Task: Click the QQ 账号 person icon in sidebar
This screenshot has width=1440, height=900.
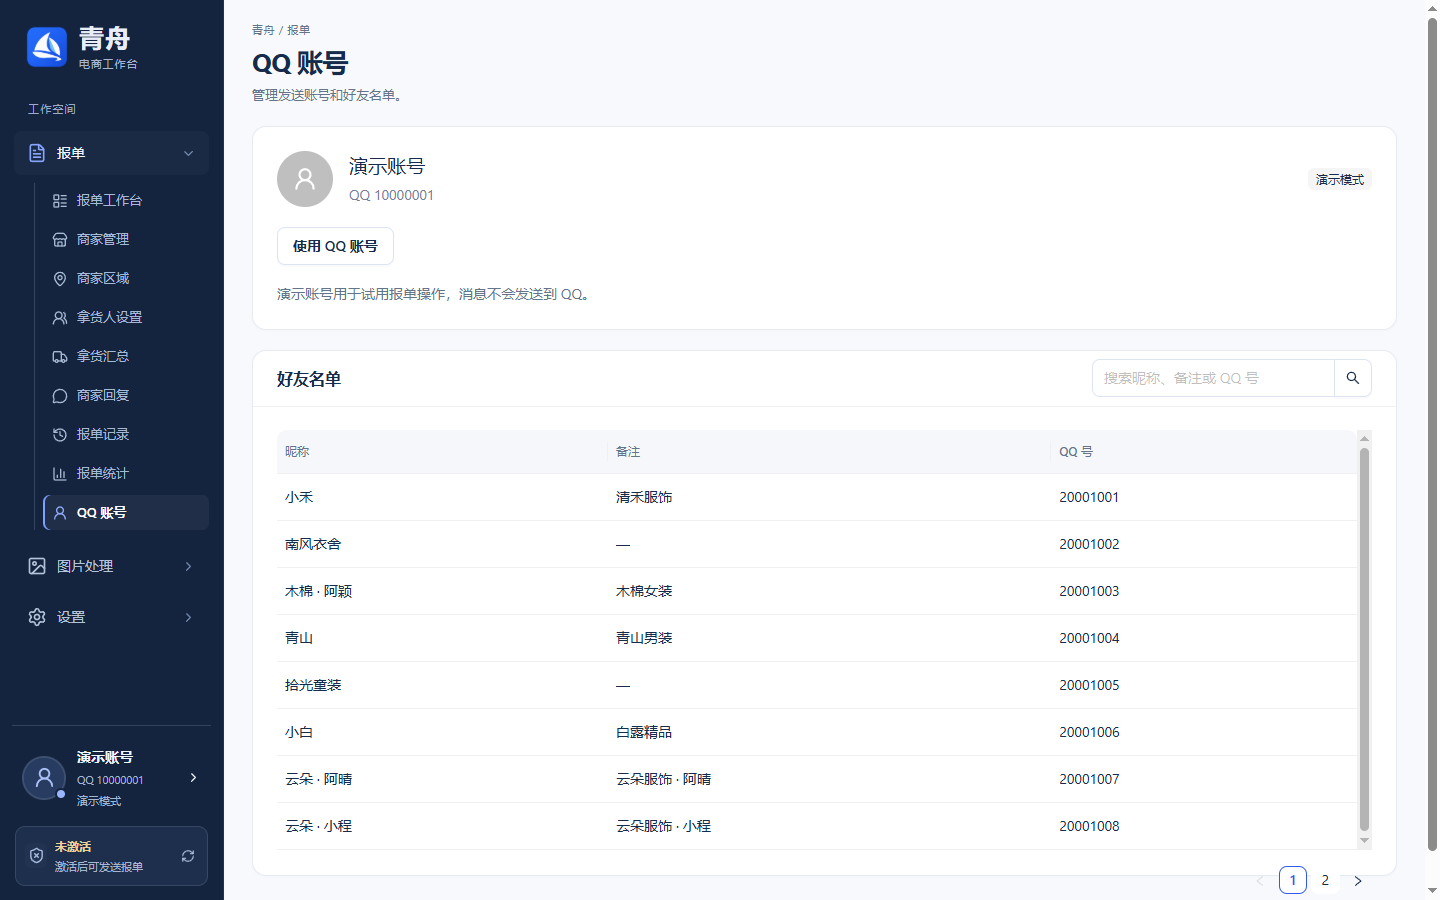Action: pos(60,513)
